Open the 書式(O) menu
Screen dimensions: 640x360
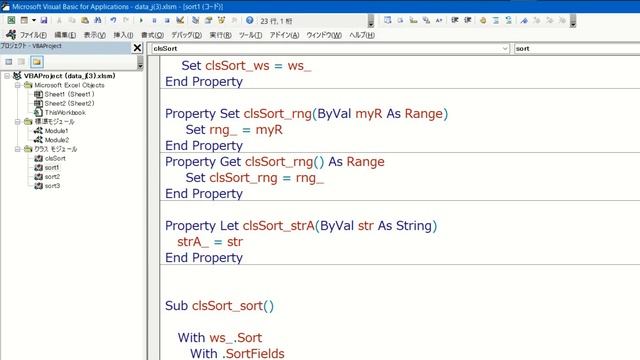click(152, 35)
